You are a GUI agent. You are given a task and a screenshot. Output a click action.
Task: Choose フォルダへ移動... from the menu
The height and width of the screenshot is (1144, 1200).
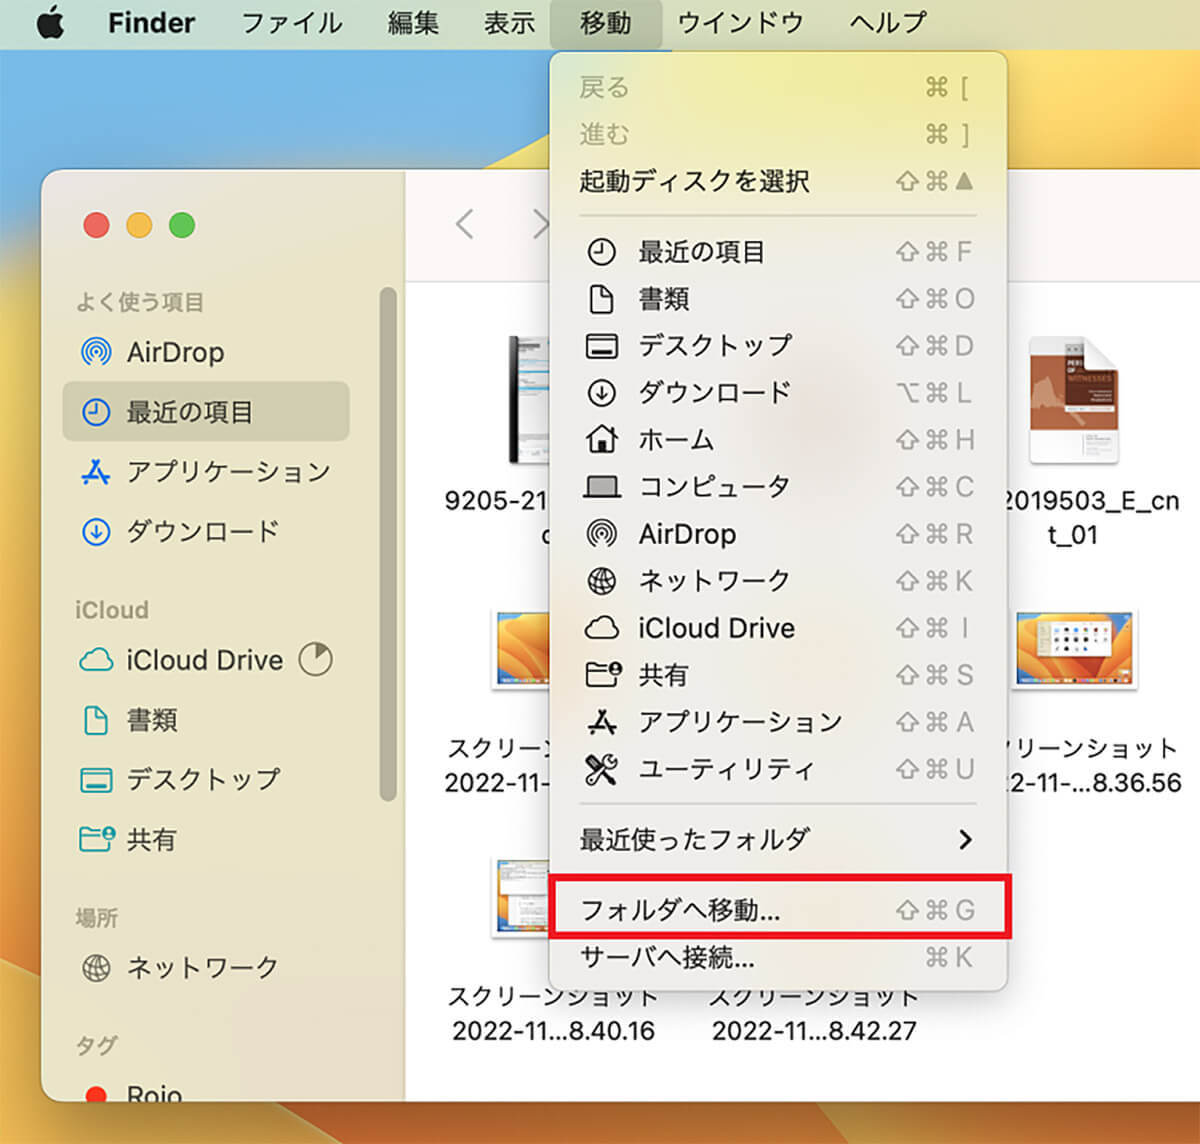[778, 910]
